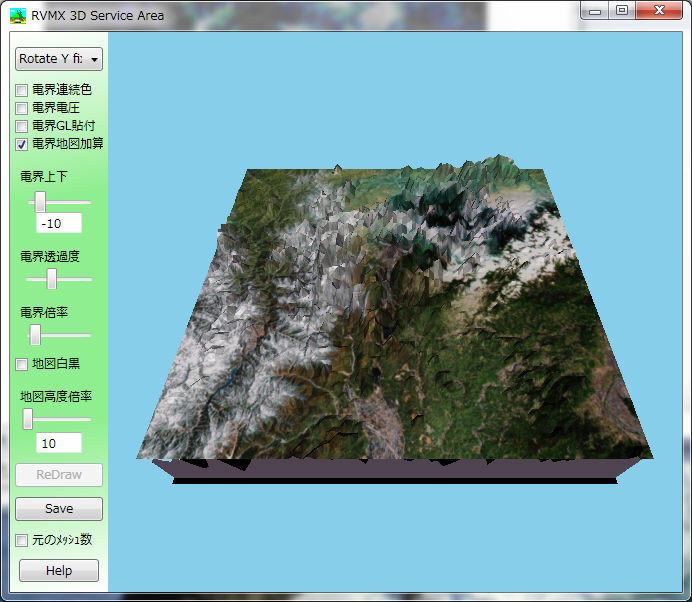
Task: Toggle the 地図白黒 checkbox
Action: pyautogui.click(x=22, y=364)
